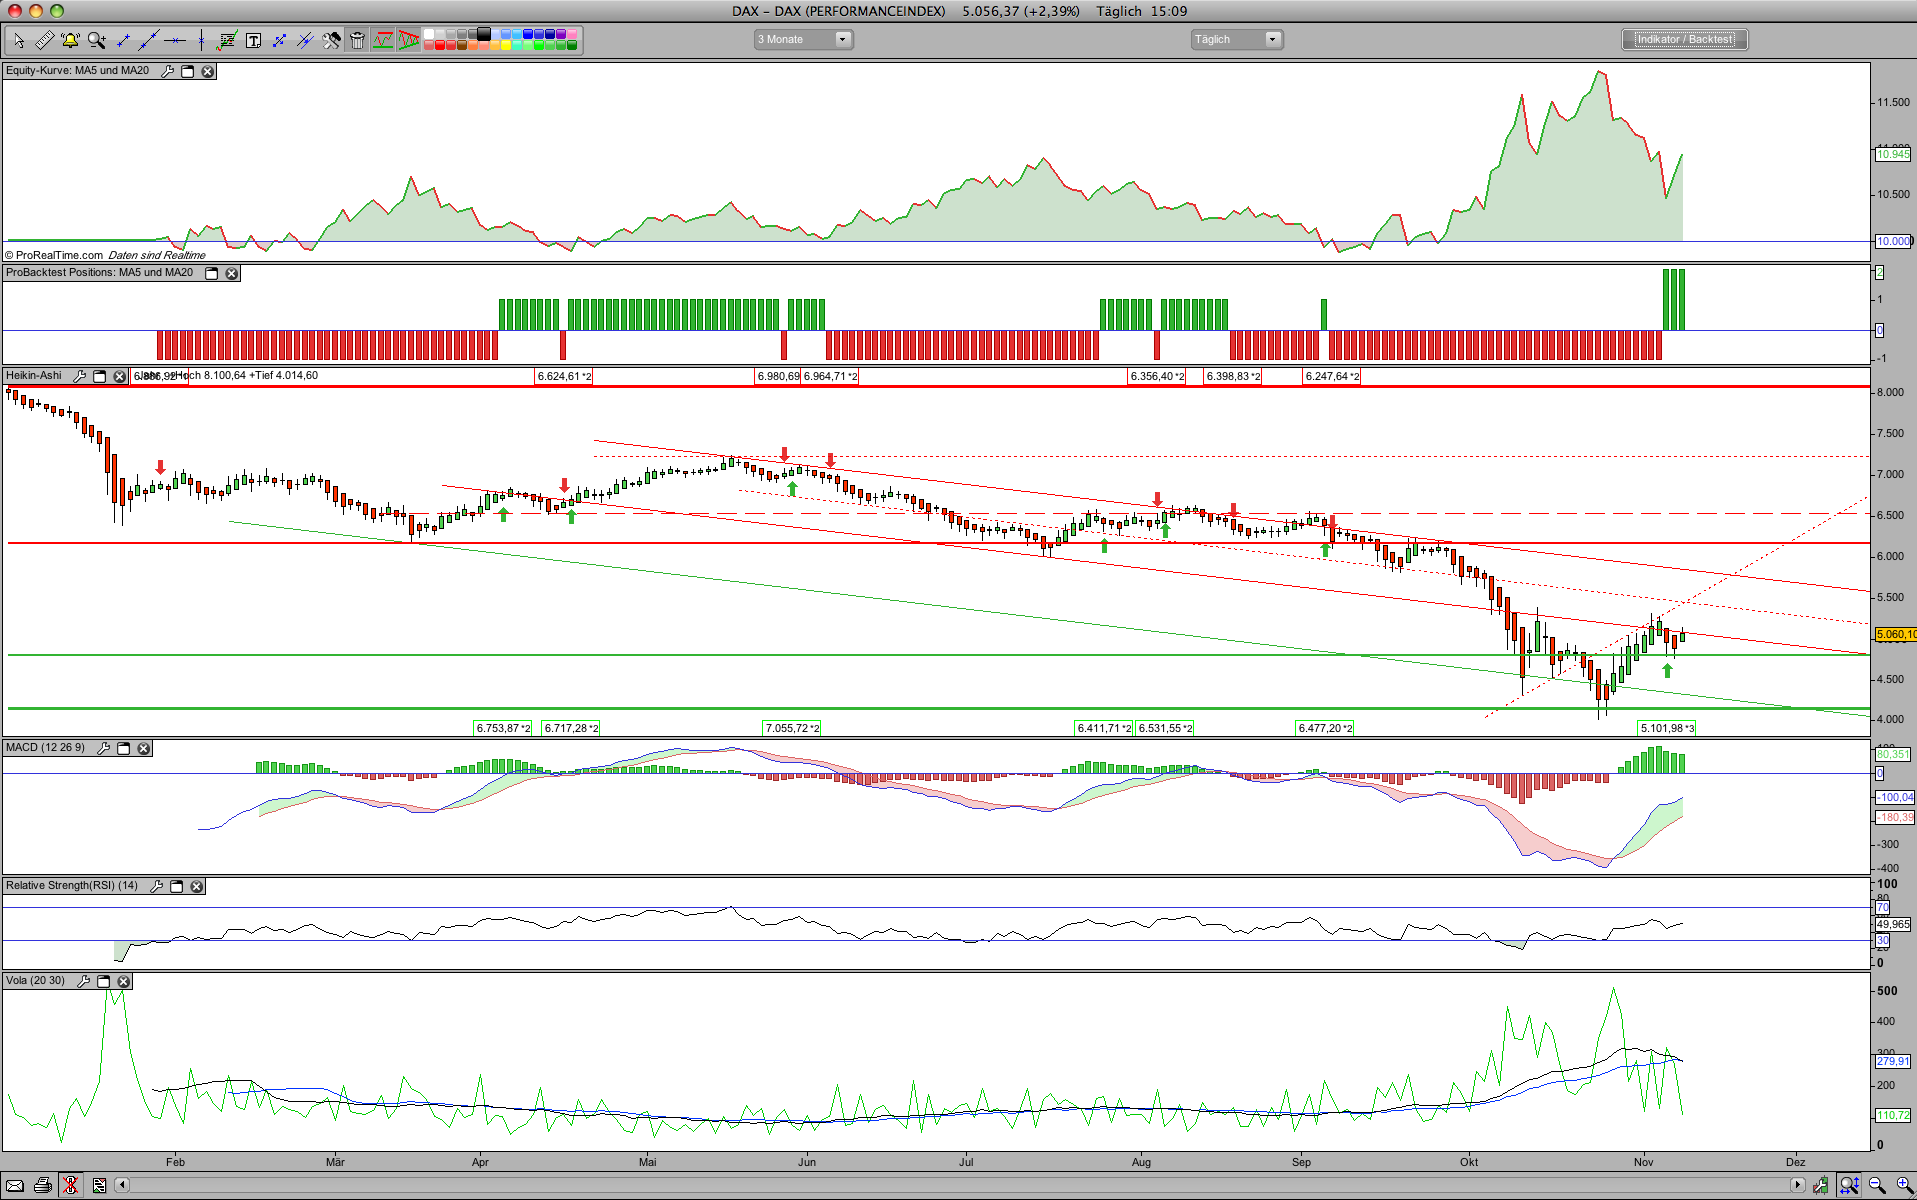1917x1200 pixels.
Task: Open settings wrench for Vola indicator
Action: tap(83, 981)
